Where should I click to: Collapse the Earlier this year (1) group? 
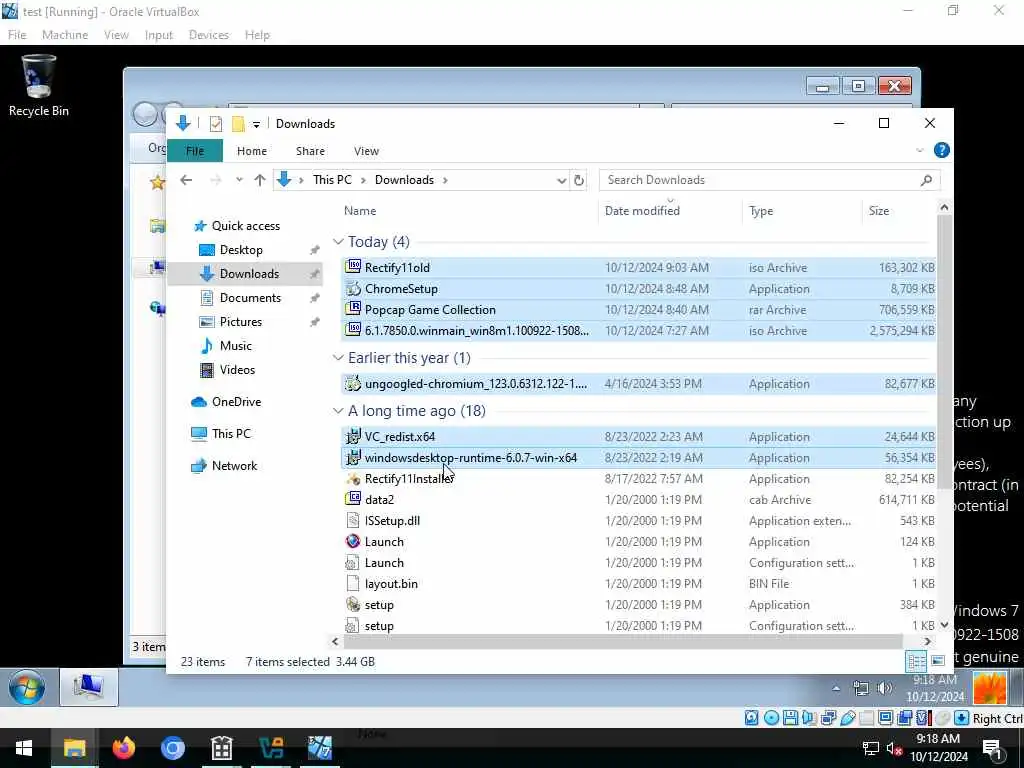pyautogui.click(x=338, y=358)
